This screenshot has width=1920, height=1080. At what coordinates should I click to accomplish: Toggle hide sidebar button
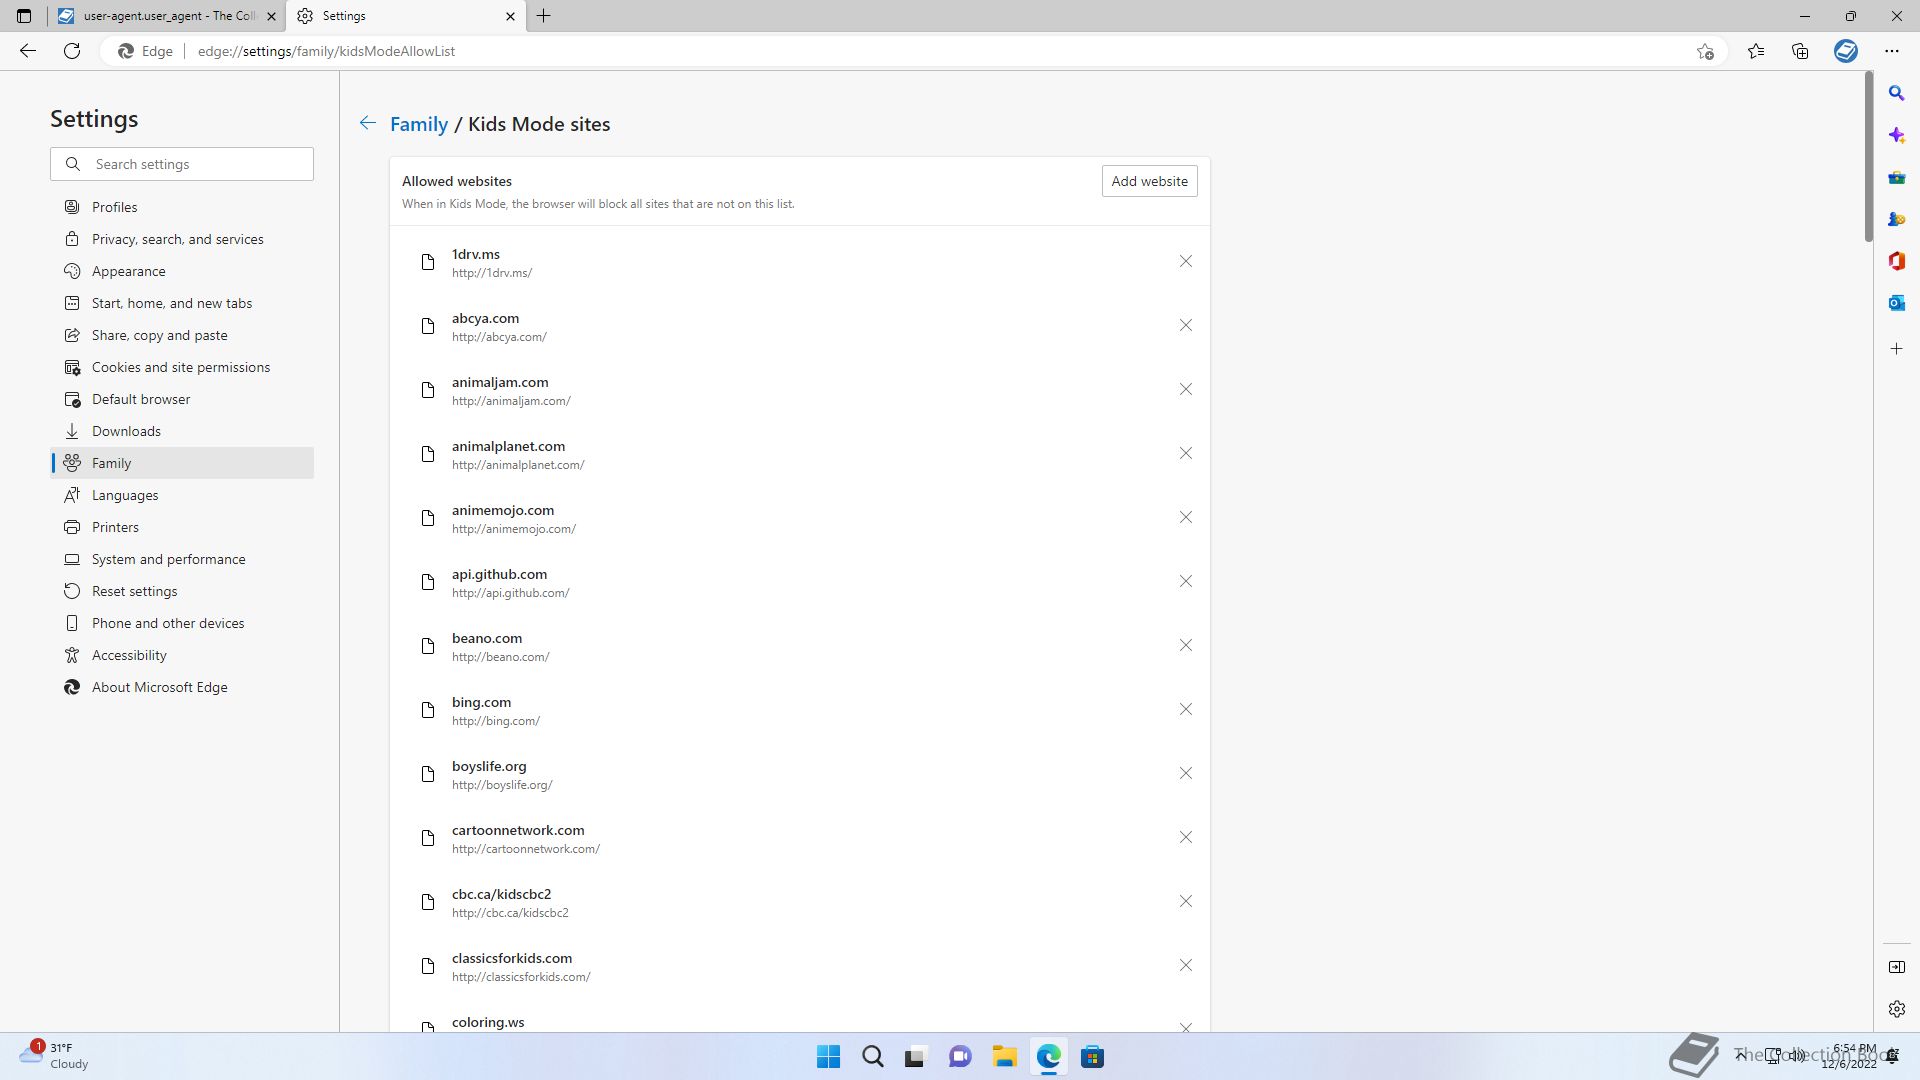click(1896, 967)
